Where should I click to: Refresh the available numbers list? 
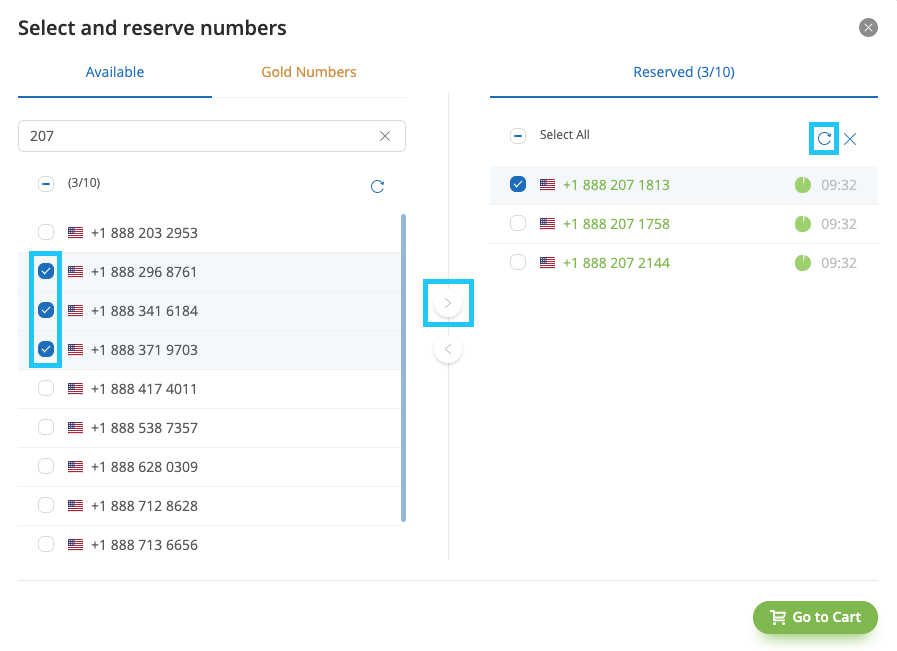click(x=377, y=186)
